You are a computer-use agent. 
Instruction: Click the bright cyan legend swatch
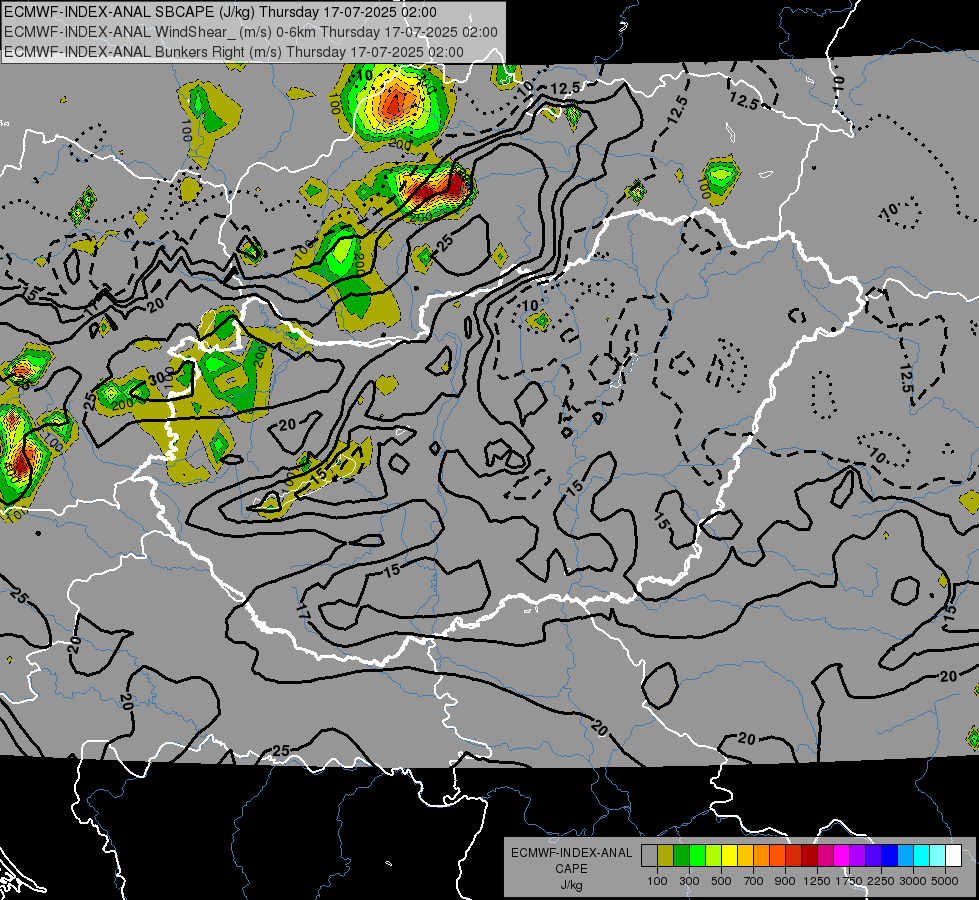(x=922, y=856)
